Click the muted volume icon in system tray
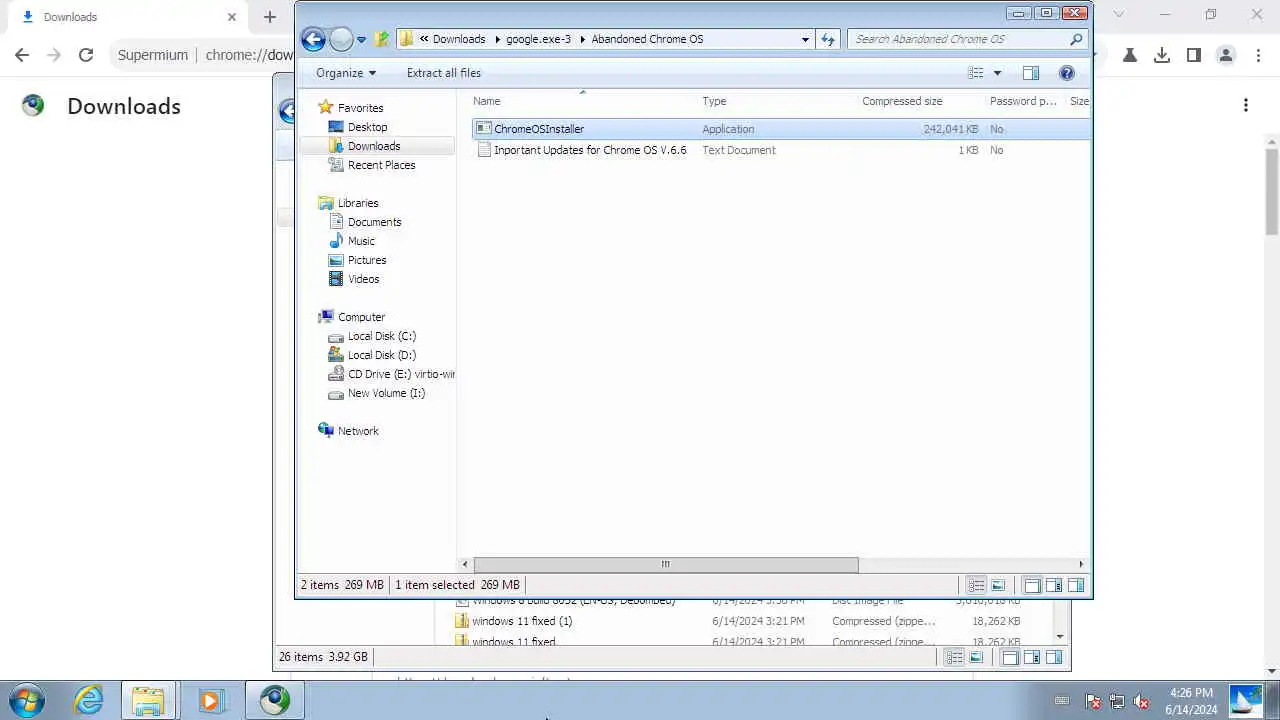Viewport: 1280px width, 720px height. [1141, 701]
